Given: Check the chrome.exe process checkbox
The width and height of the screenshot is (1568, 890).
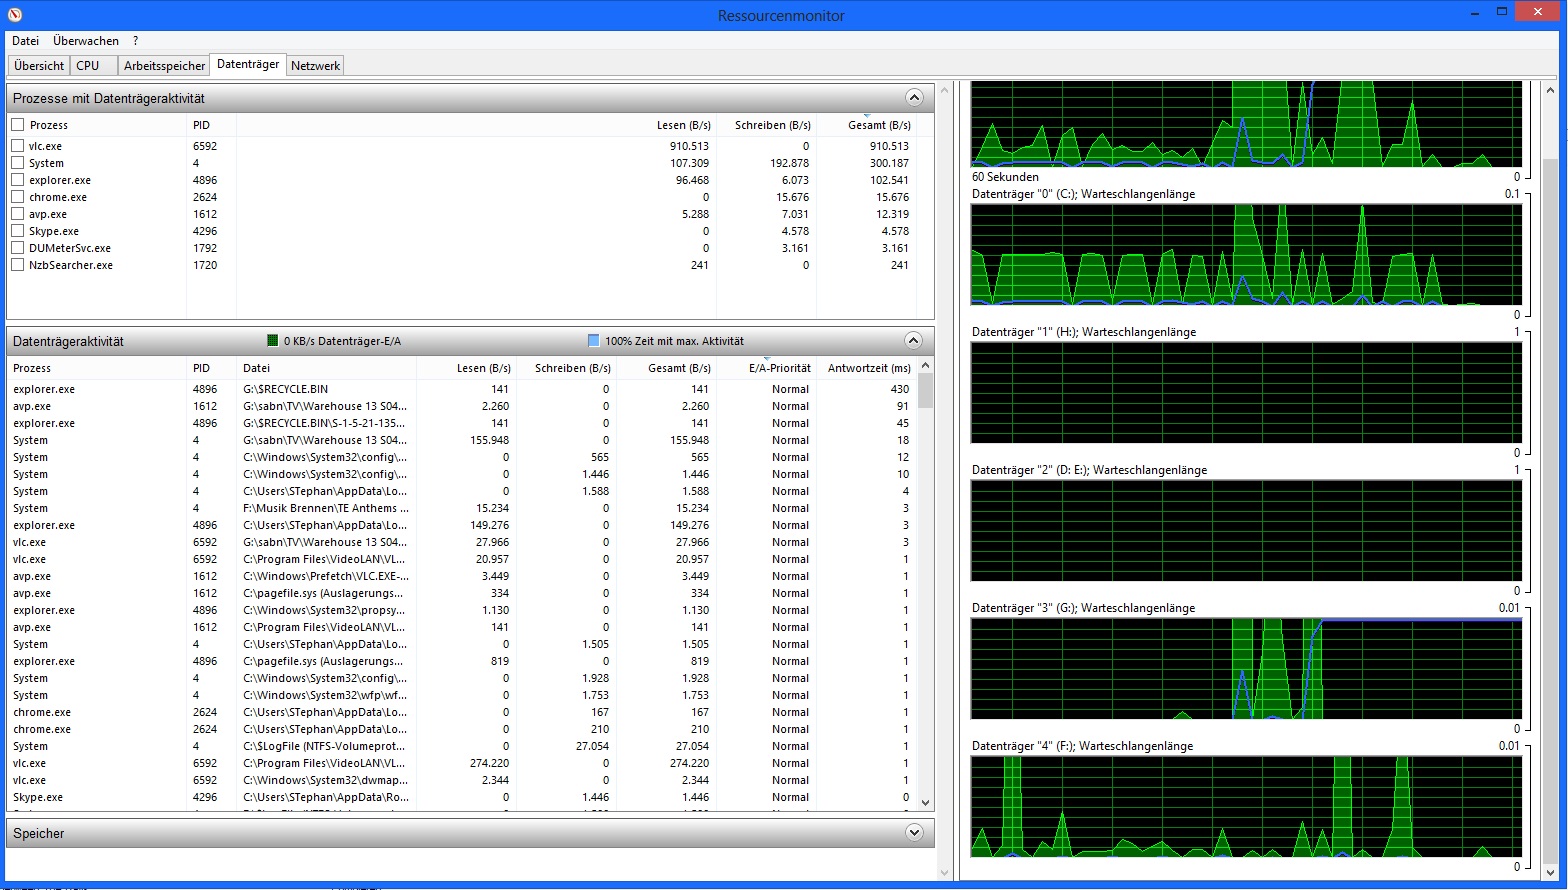Looking at the screenshot, I should (x=18, y=197).
